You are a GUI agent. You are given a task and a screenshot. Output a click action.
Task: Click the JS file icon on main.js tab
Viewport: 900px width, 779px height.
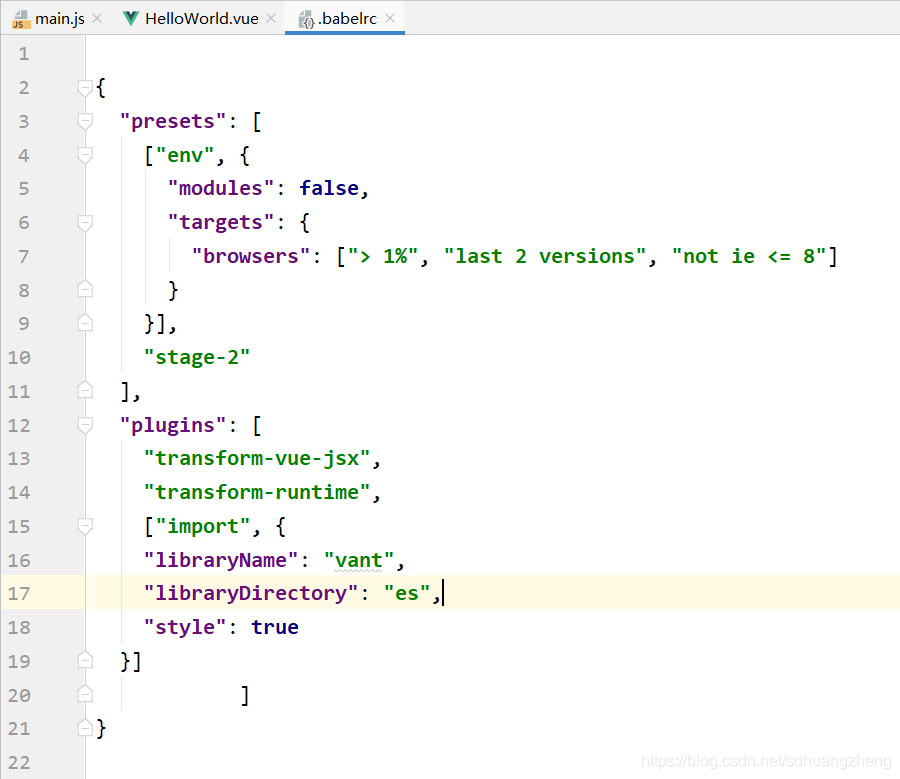tap(21, 19)
